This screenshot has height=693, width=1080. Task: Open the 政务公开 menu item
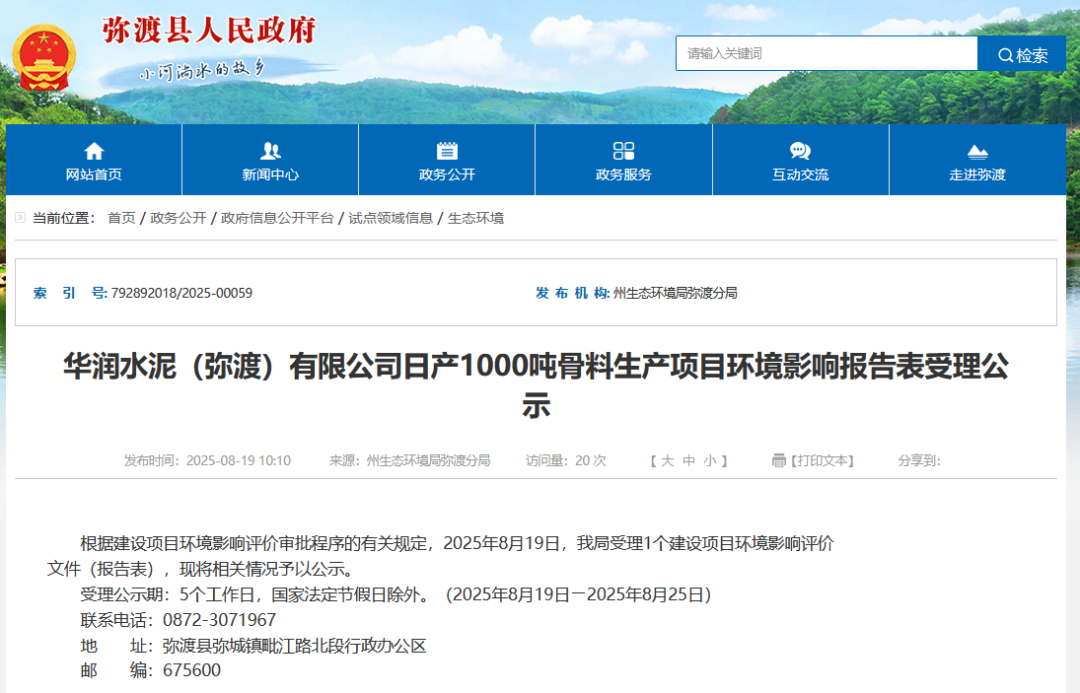(x=447, y=160)
